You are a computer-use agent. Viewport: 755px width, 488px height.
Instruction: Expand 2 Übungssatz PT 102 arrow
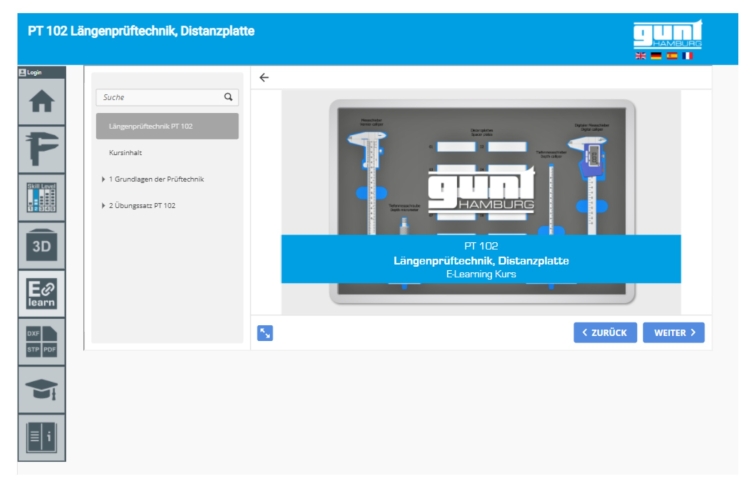[103, 206]
